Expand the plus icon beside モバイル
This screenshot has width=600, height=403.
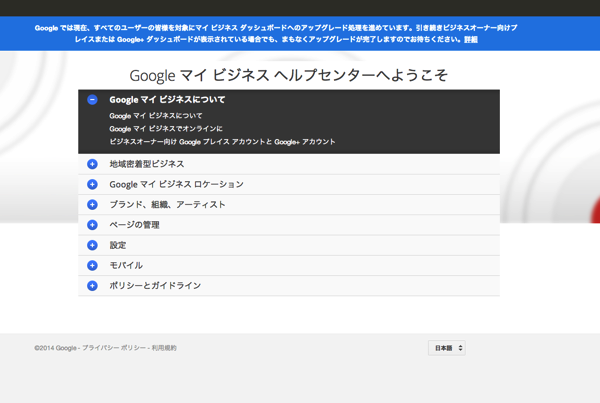(x=92, y=265)
